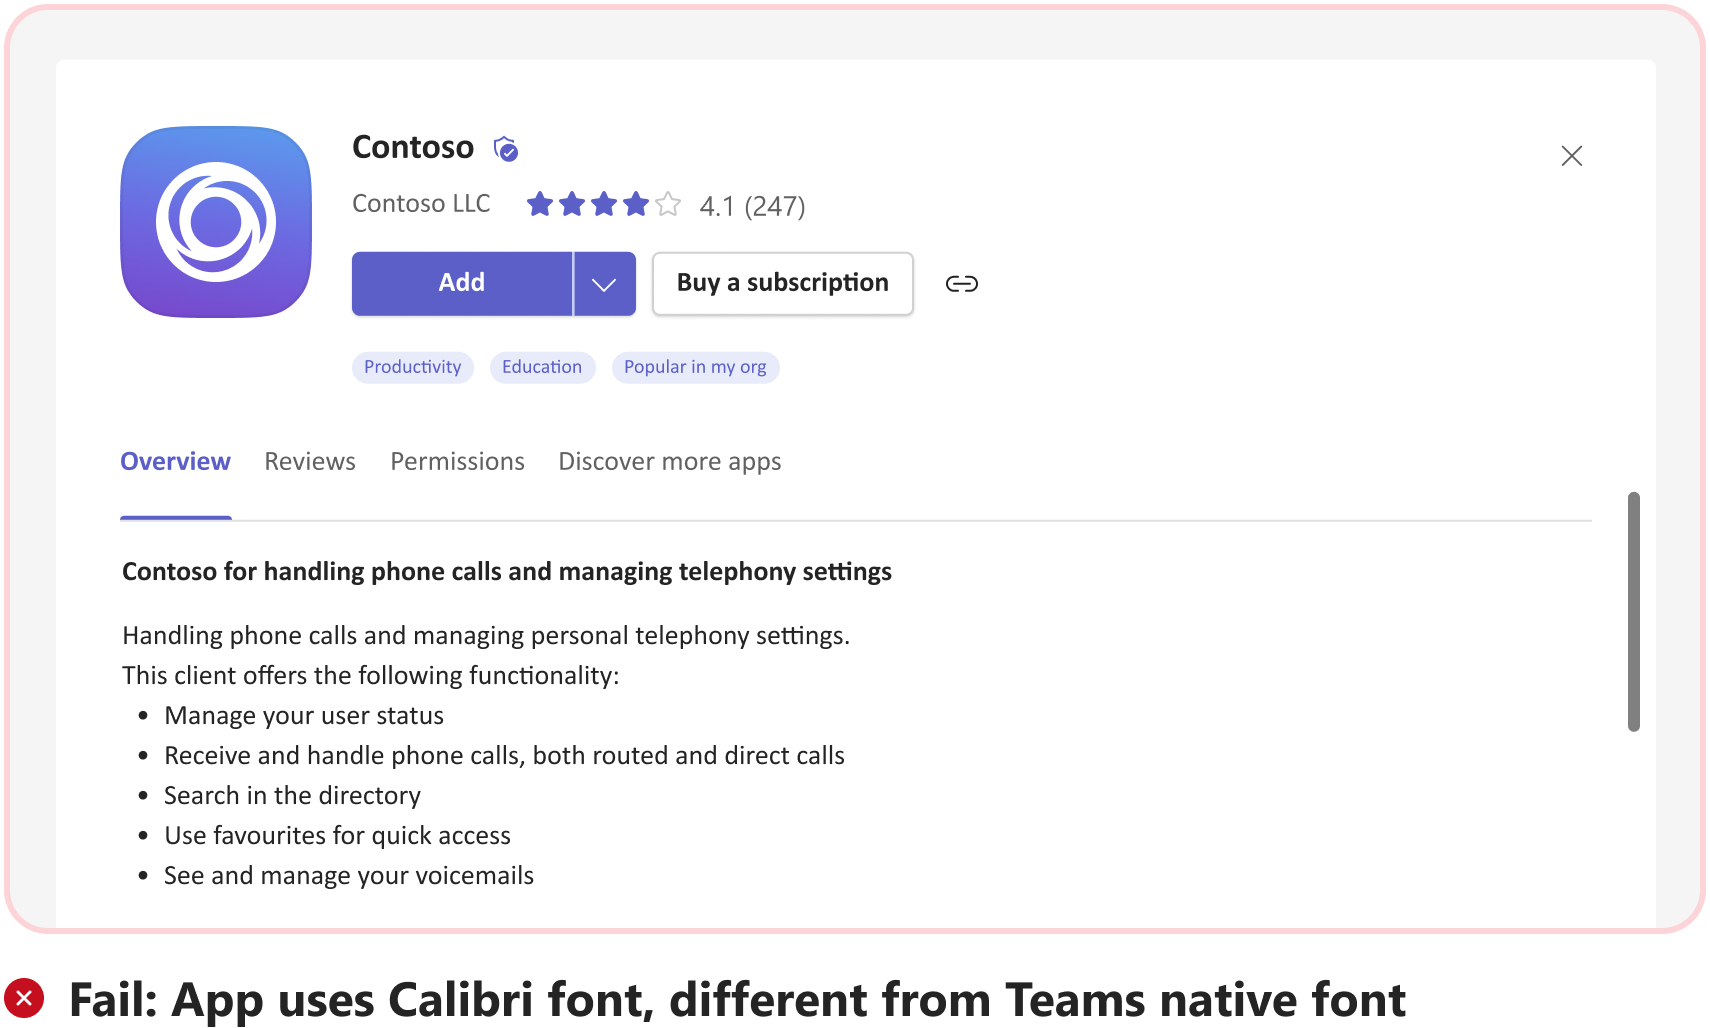The height and width of the screenshot is (1028, 1710).
Task: Switch to the Overview tab
Action: tap(176, 462)
